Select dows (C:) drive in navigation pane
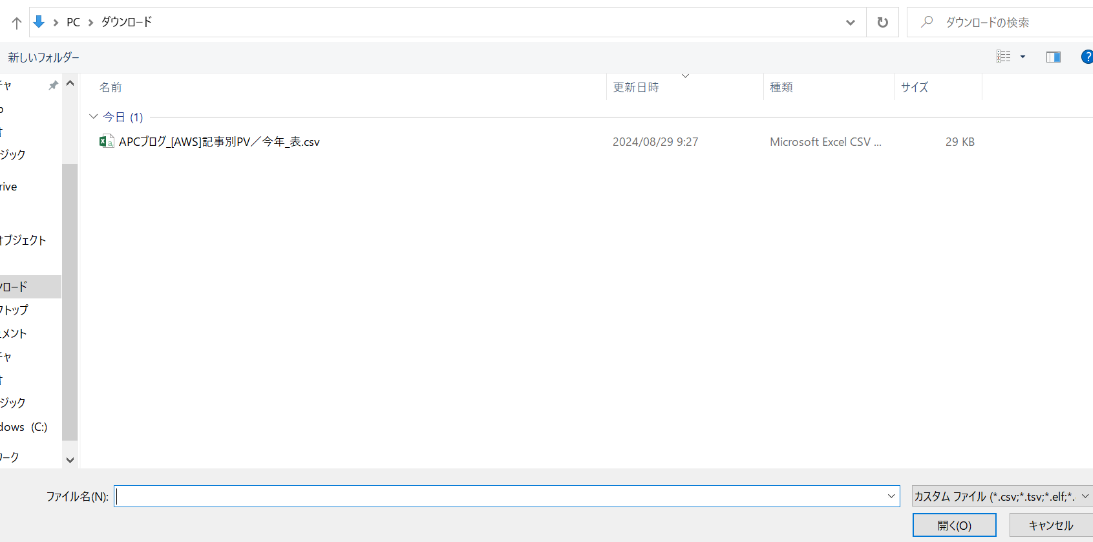 pyautogui.click(x=24, y=427)
